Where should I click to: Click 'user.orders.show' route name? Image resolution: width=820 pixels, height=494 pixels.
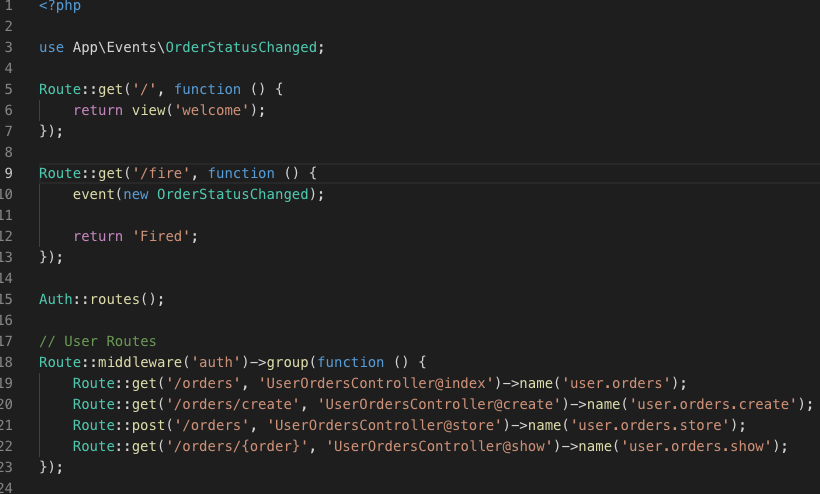coord(696,446)
